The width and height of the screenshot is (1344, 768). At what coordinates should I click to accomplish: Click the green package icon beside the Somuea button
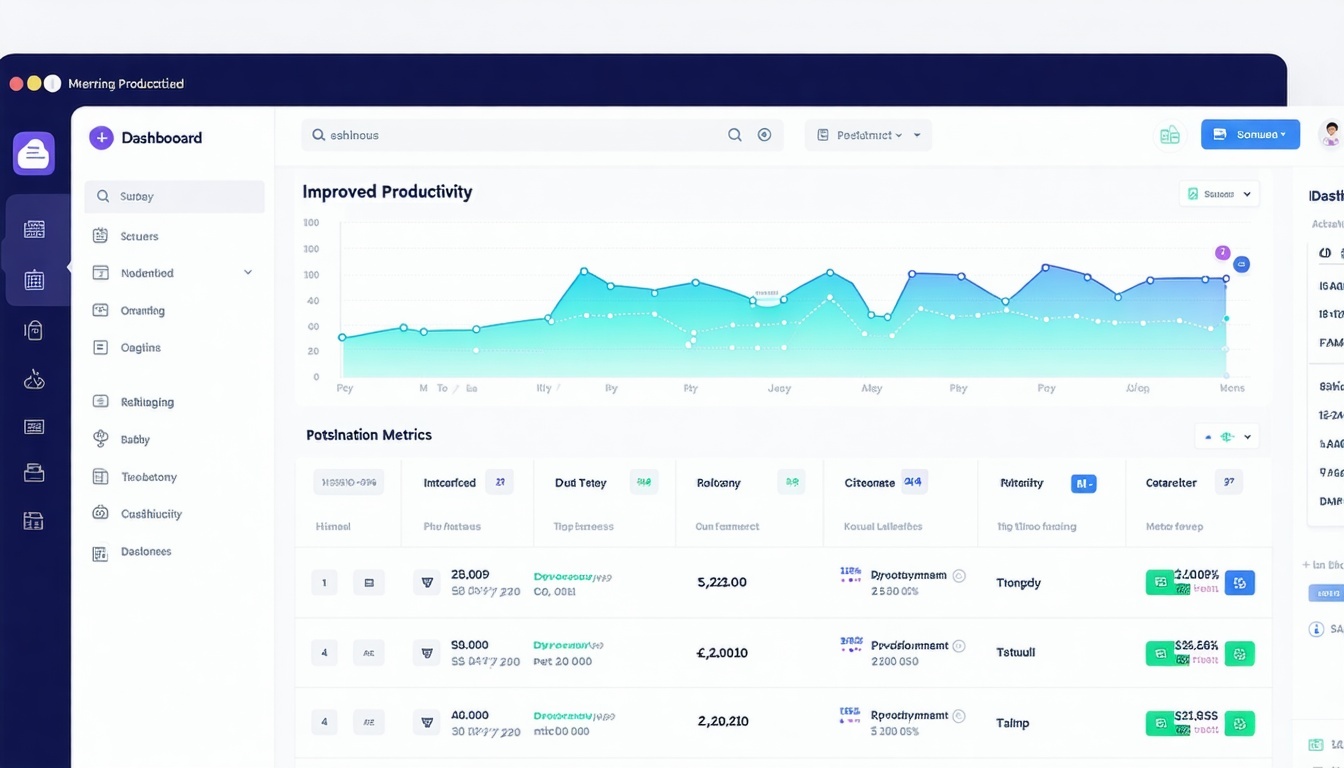click(1170, 133)
